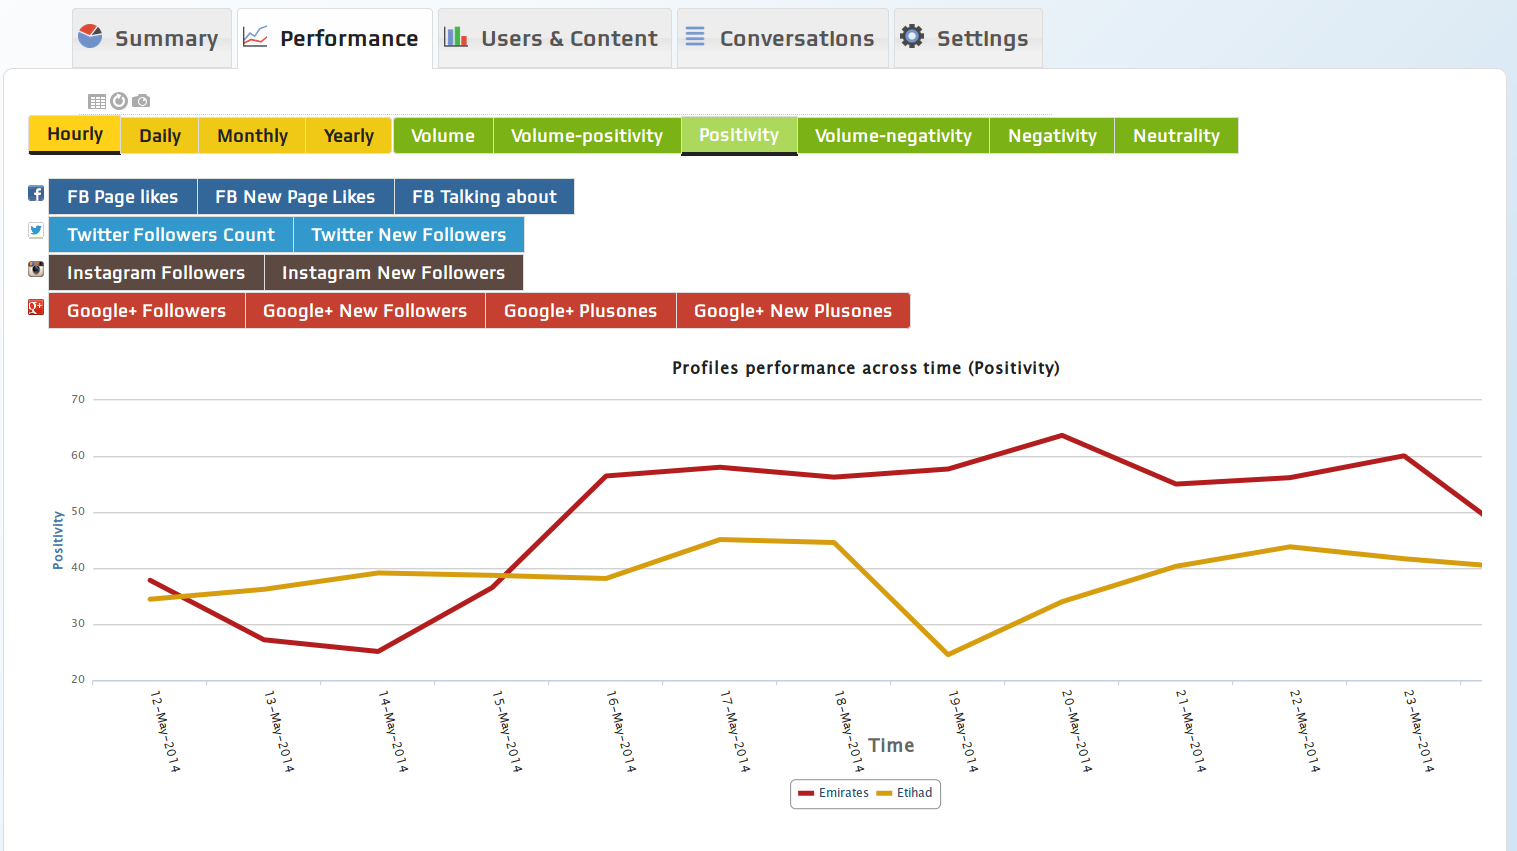Click the Users & Content bar chart icon
Image resolution: width=1517 pixels, height=851 pixels.
pos(456,37)
